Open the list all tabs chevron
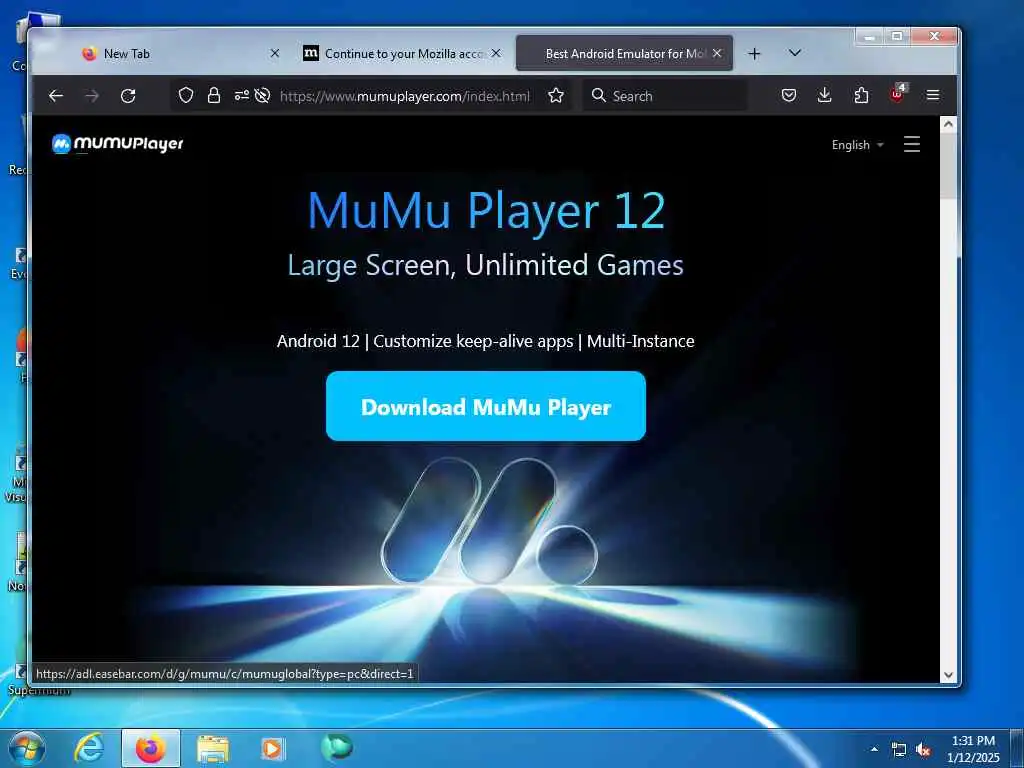 (x=795, y=53)
